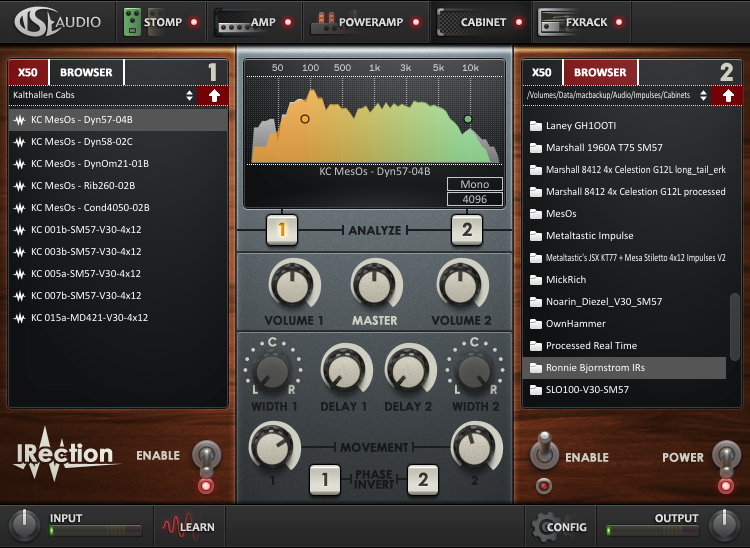Click the Mono mode field
The width and height of the screenshot is (750, 548).
474,184
